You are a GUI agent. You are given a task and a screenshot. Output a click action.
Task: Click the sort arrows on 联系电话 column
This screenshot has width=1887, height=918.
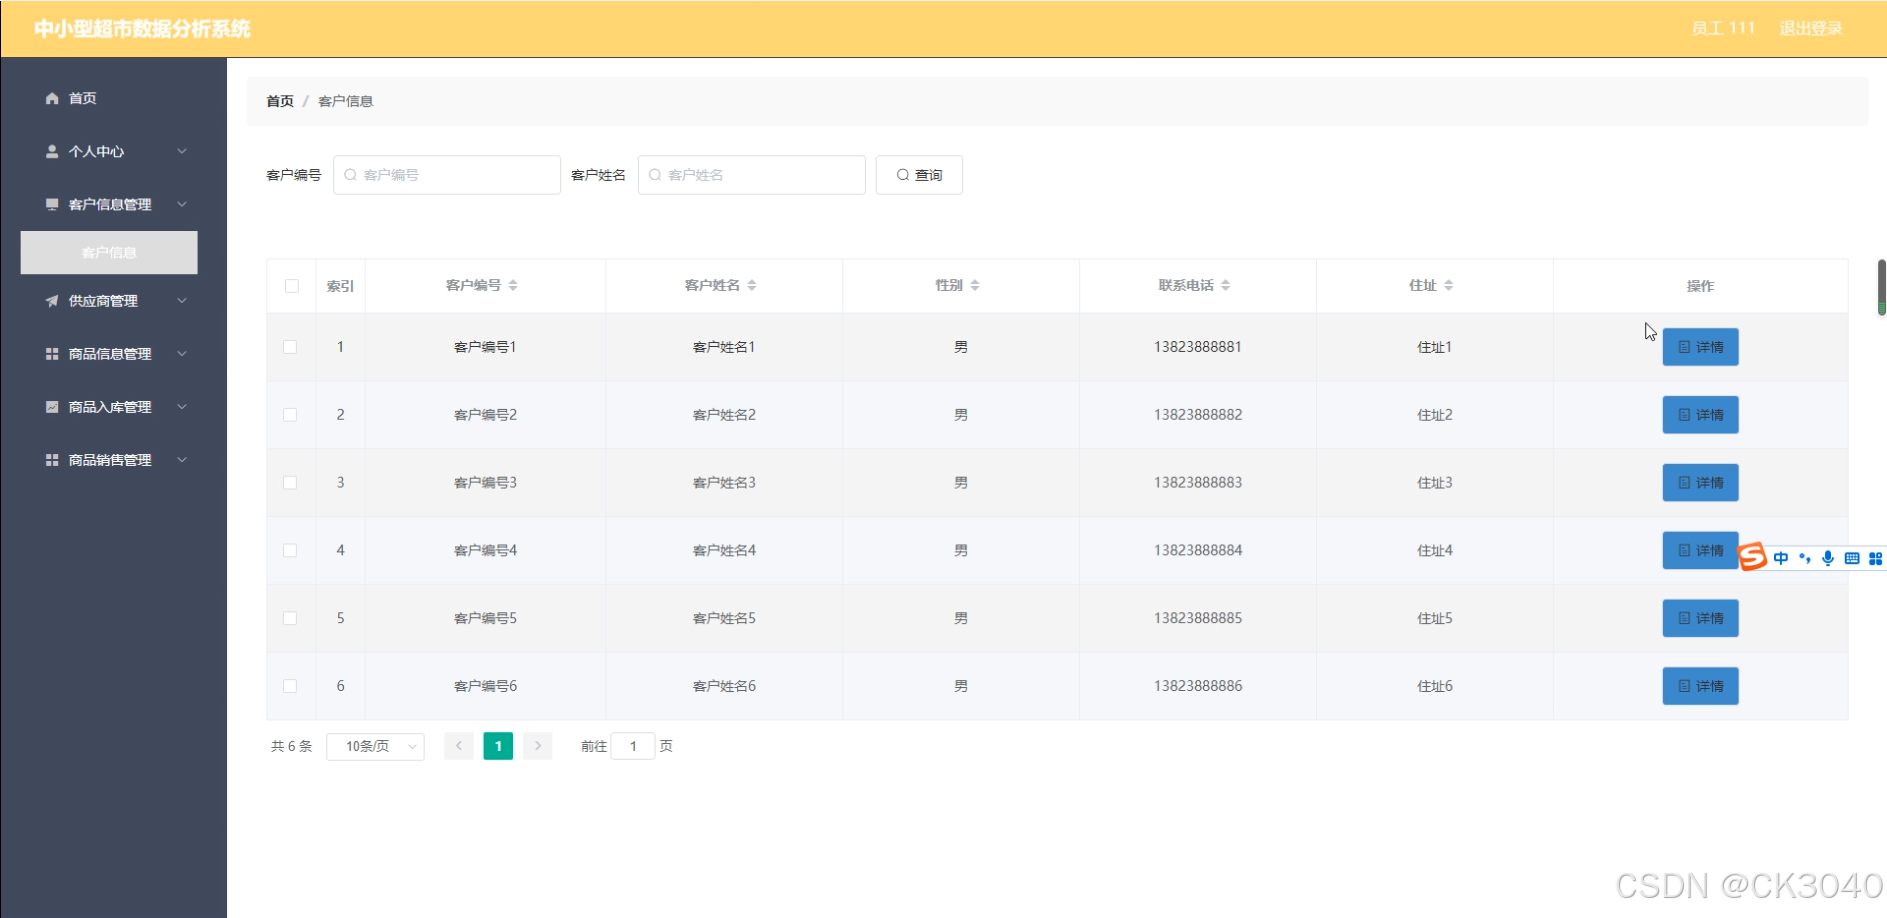pyautogui.click(x=1226, y=285)
